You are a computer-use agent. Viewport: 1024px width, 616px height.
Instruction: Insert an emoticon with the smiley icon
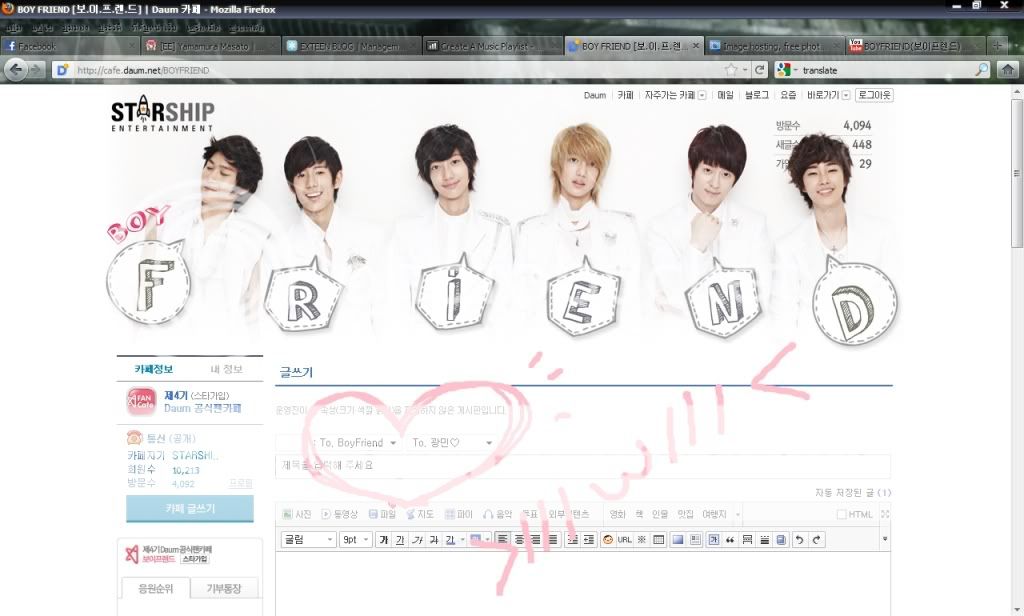click(608, 540)
